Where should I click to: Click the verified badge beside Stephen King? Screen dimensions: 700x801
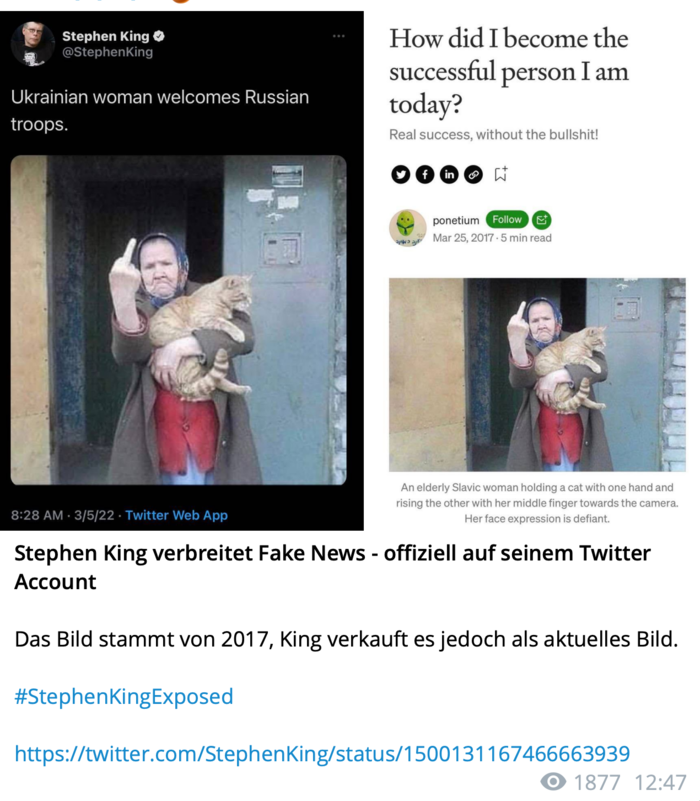159,36
